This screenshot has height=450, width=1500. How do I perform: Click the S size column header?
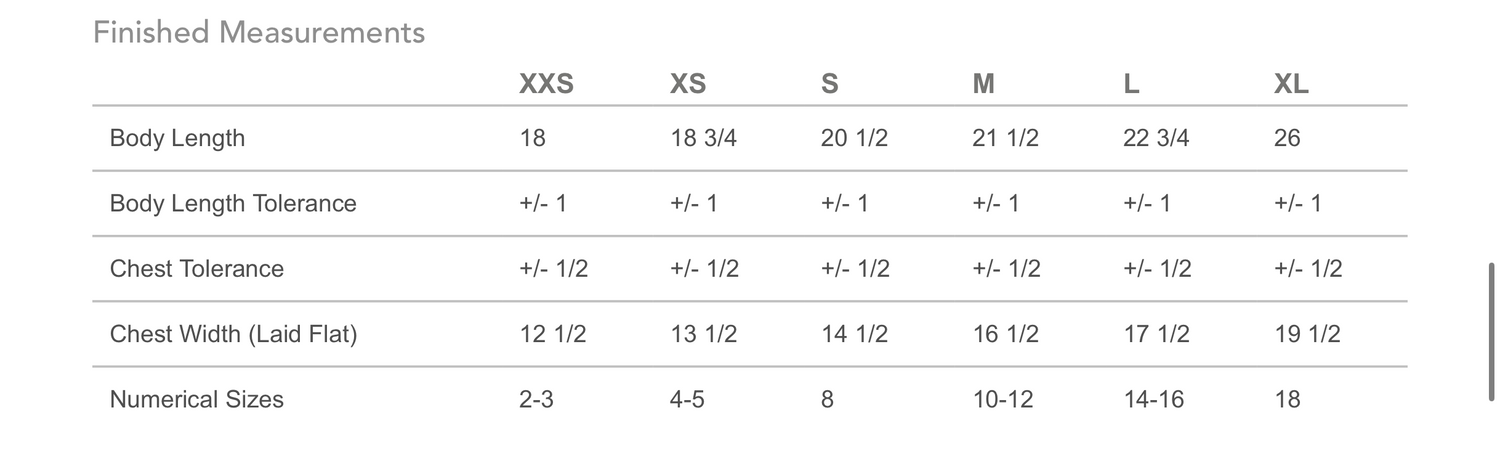click(829, 84)
